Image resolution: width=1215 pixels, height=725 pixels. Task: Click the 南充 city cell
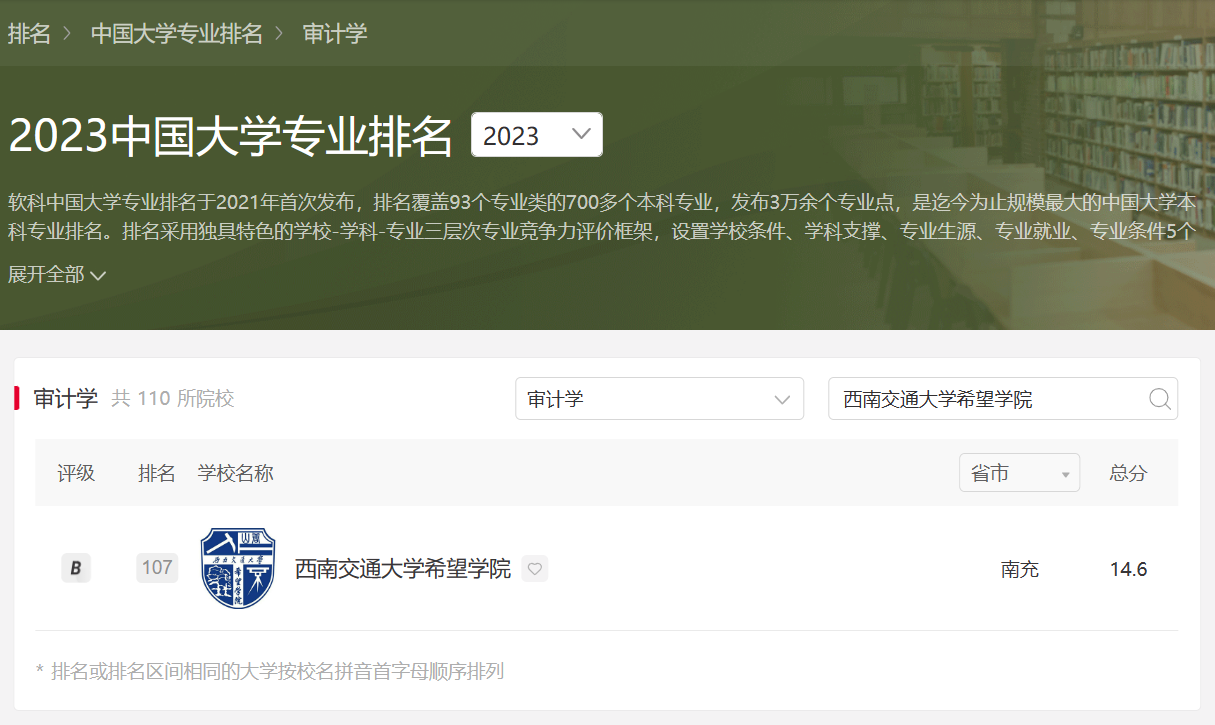pyautogui.click(x=1020, y=570)
